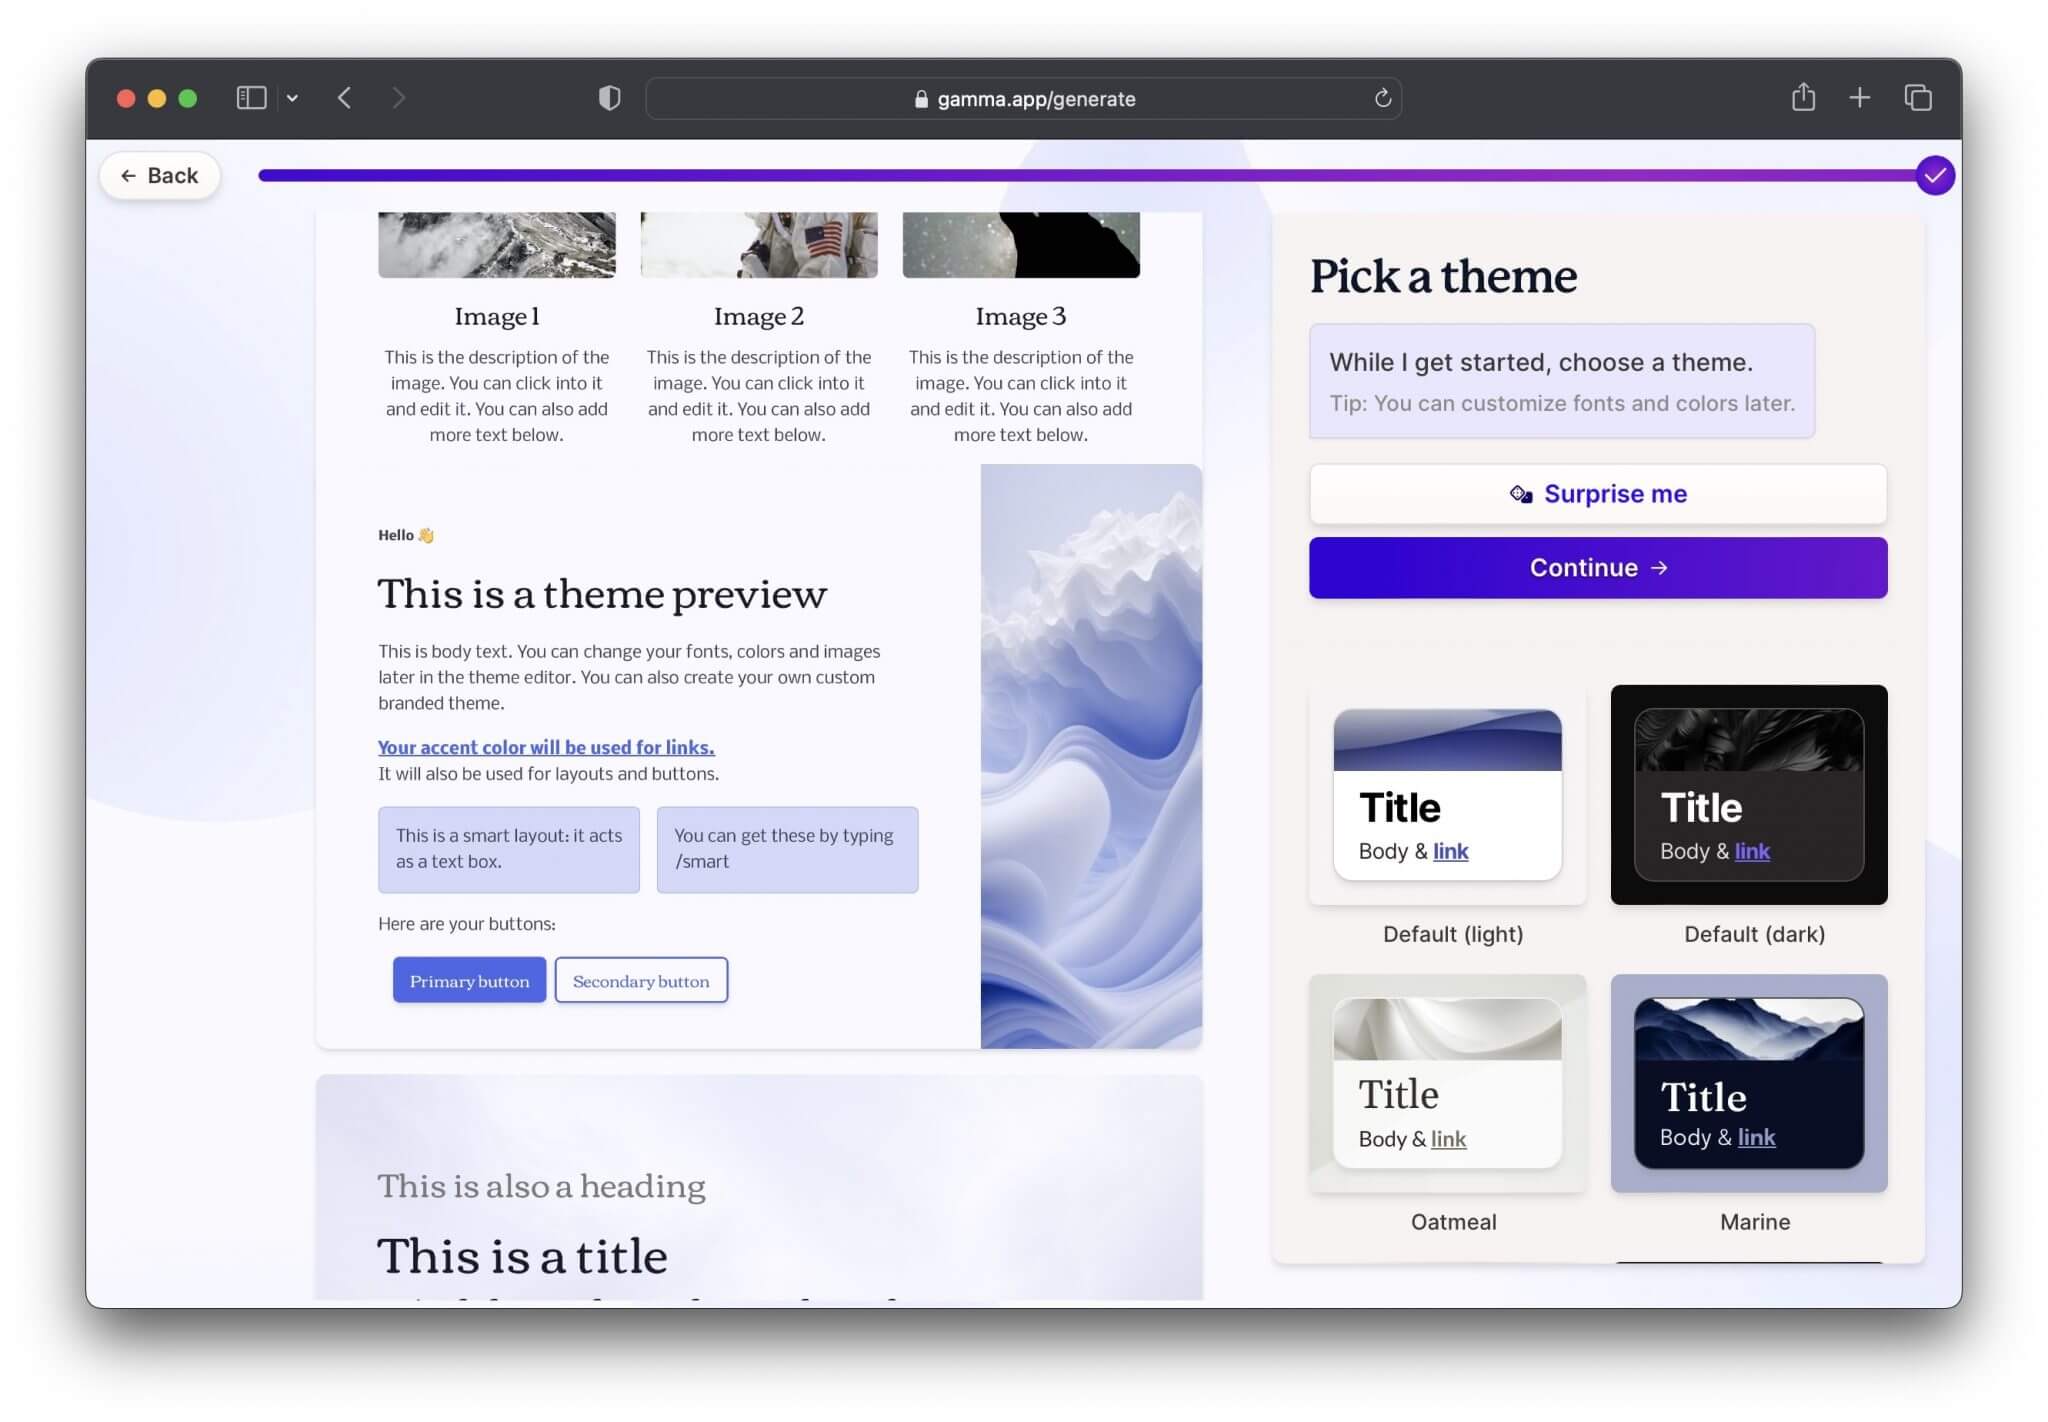
Task: Show the tab overview
Action: click(x=1919, y=97)
